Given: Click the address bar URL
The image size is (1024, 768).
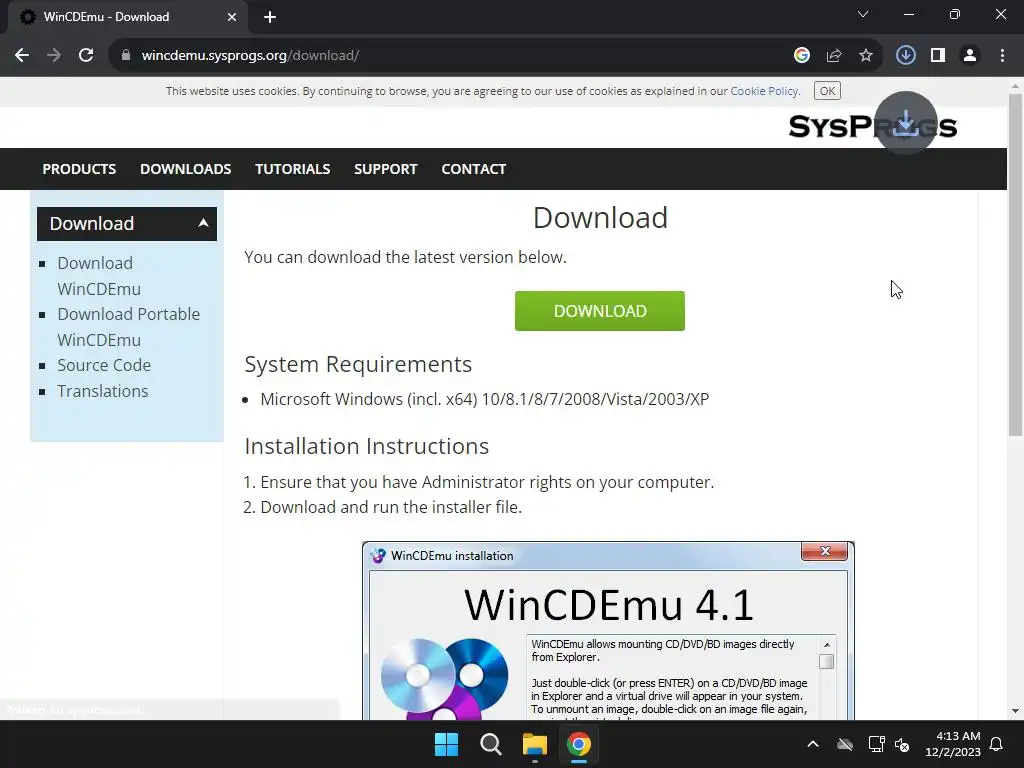Looking at the screenshot, I should (250, 56).
